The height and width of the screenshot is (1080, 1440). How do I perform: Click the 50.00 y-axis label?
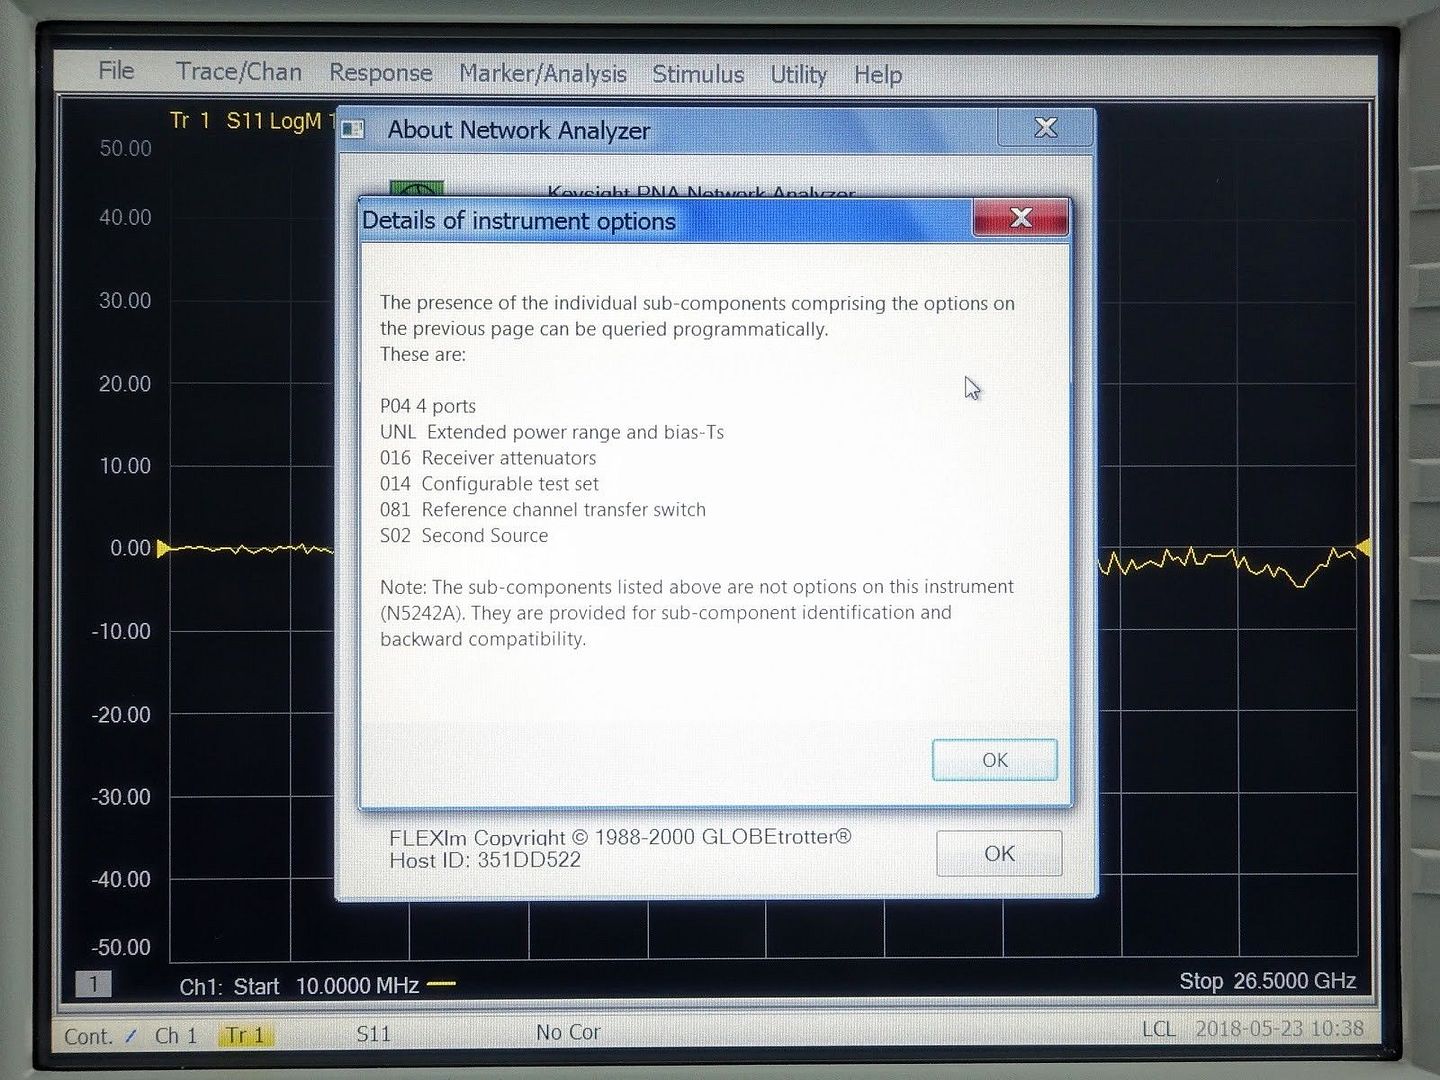point(125,149)
